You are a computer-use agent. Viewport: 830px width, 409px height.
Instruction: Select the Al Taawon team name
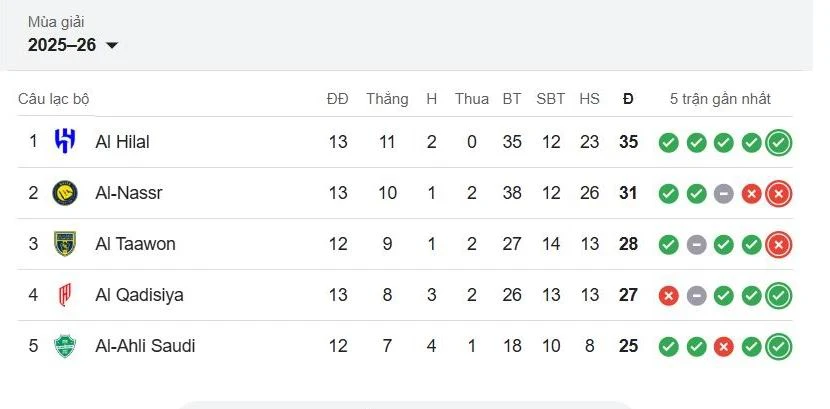[x=135, y=244]
